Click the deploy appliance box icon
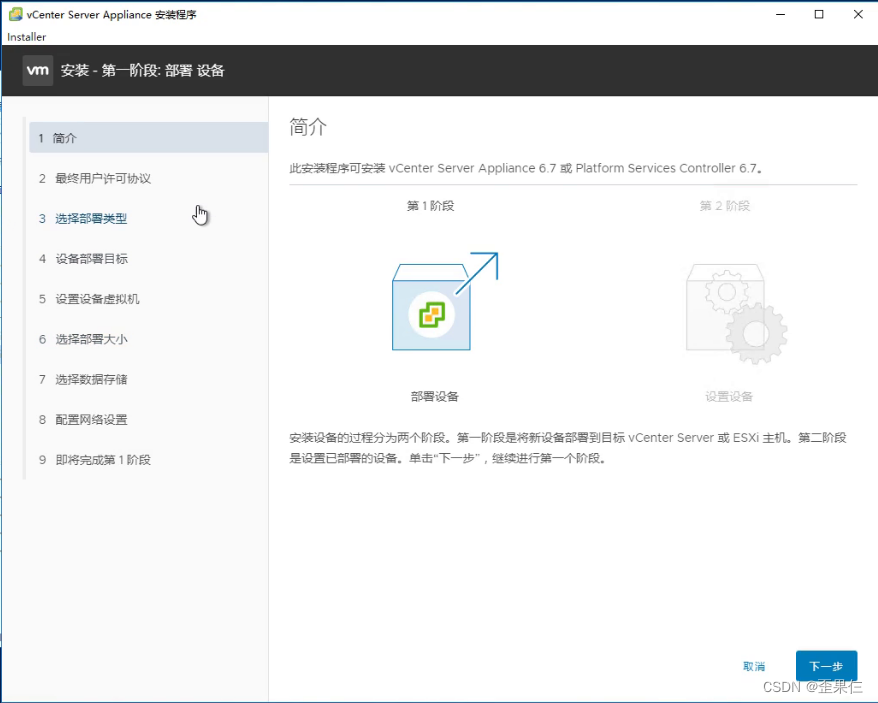This screenshot has height=703, width=878. (x=445, y=301)
